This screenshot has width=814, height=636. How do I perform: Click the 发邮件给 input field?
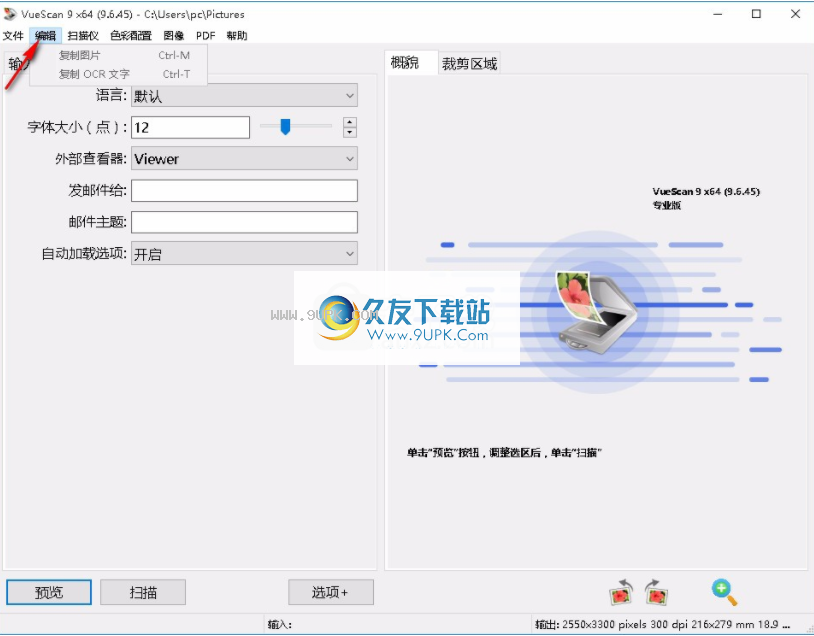click(245, 191)
